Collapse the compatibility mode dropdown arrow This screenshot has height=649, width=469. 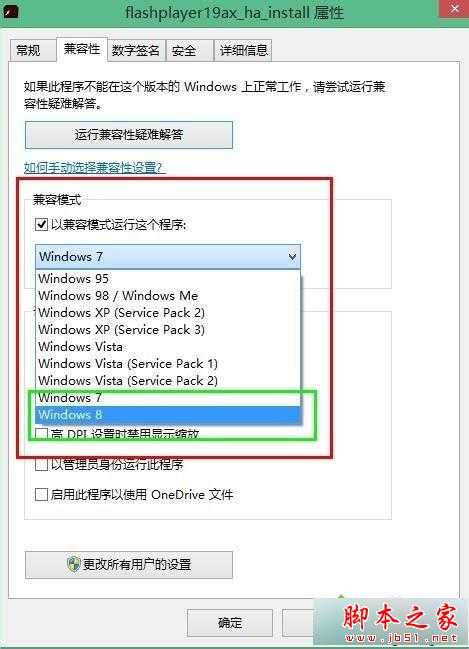[x=292, y=257]
